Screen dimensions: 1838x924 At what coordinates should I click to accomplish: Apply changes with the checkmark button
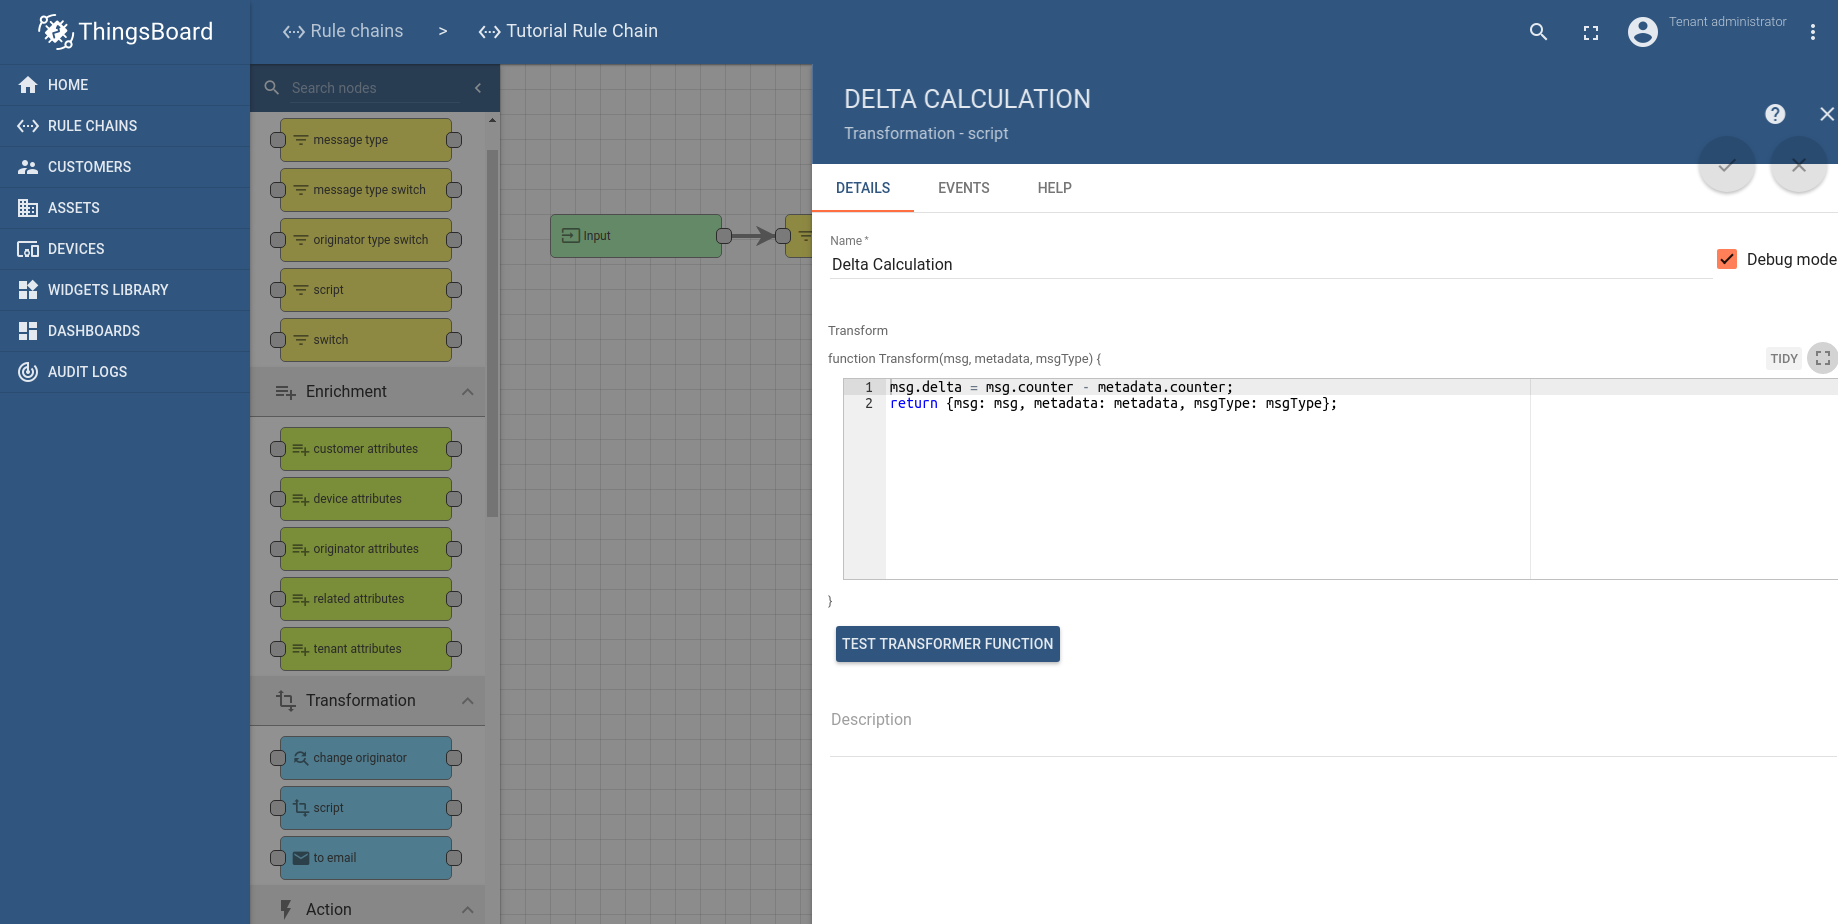(x=1727, y=165)
